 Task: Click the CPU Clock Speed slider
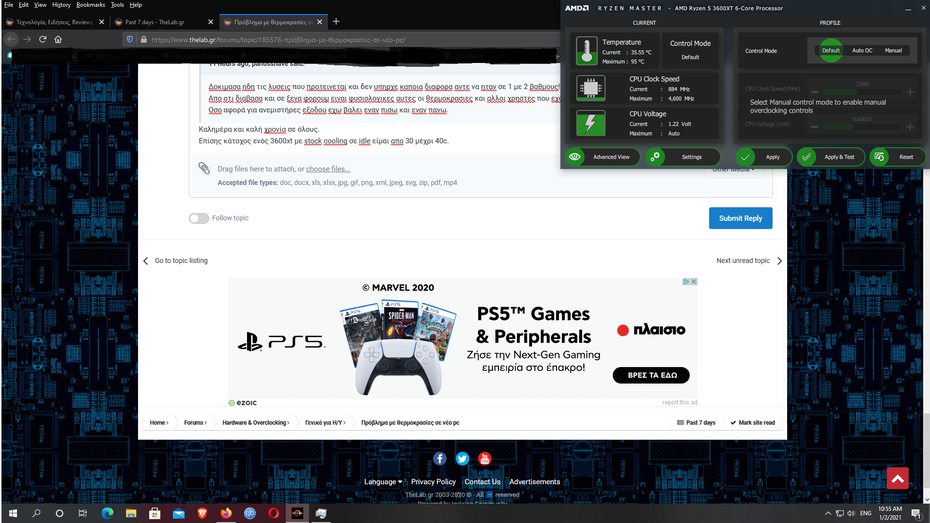(x=862, y=92)
